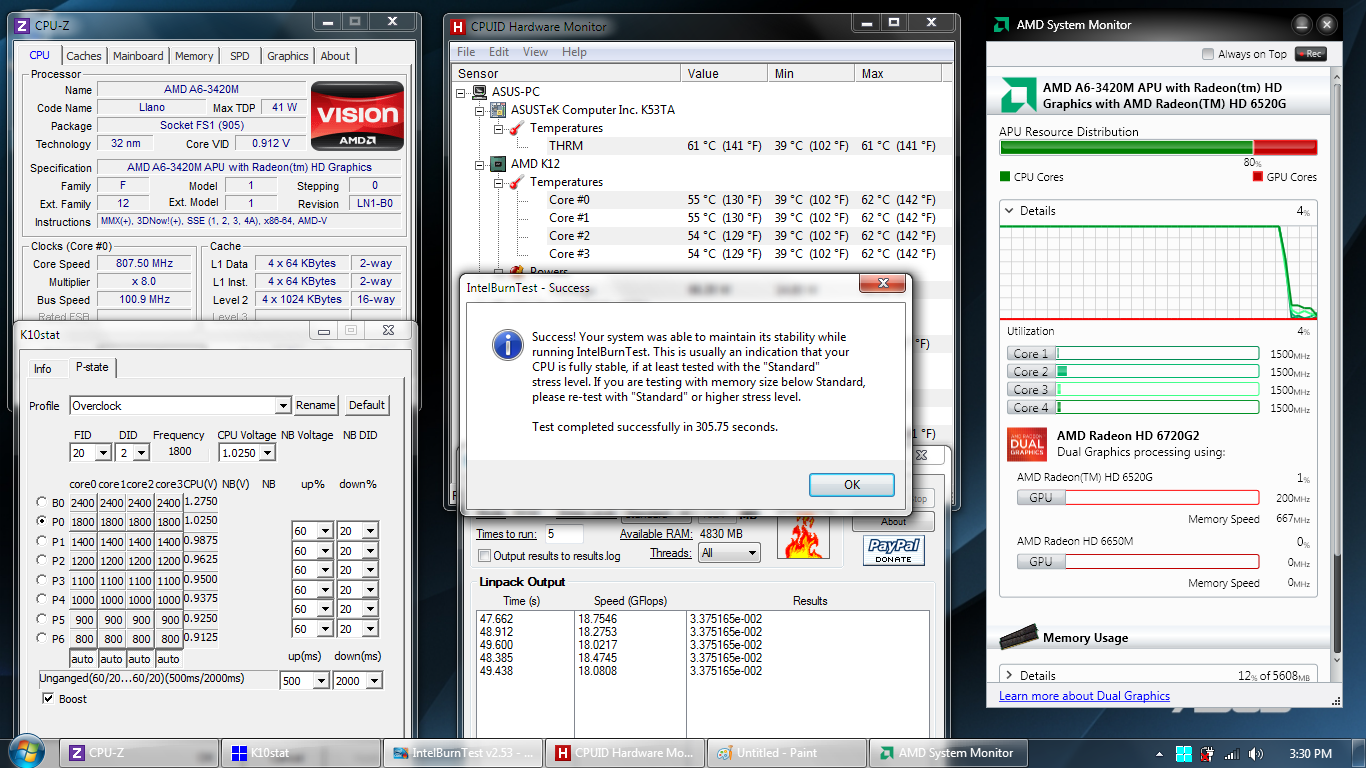Image resolution: width=1366 pixels, height=768 pixels.
Task: Click the PayPal Donate image
Action: click(893, 551)
